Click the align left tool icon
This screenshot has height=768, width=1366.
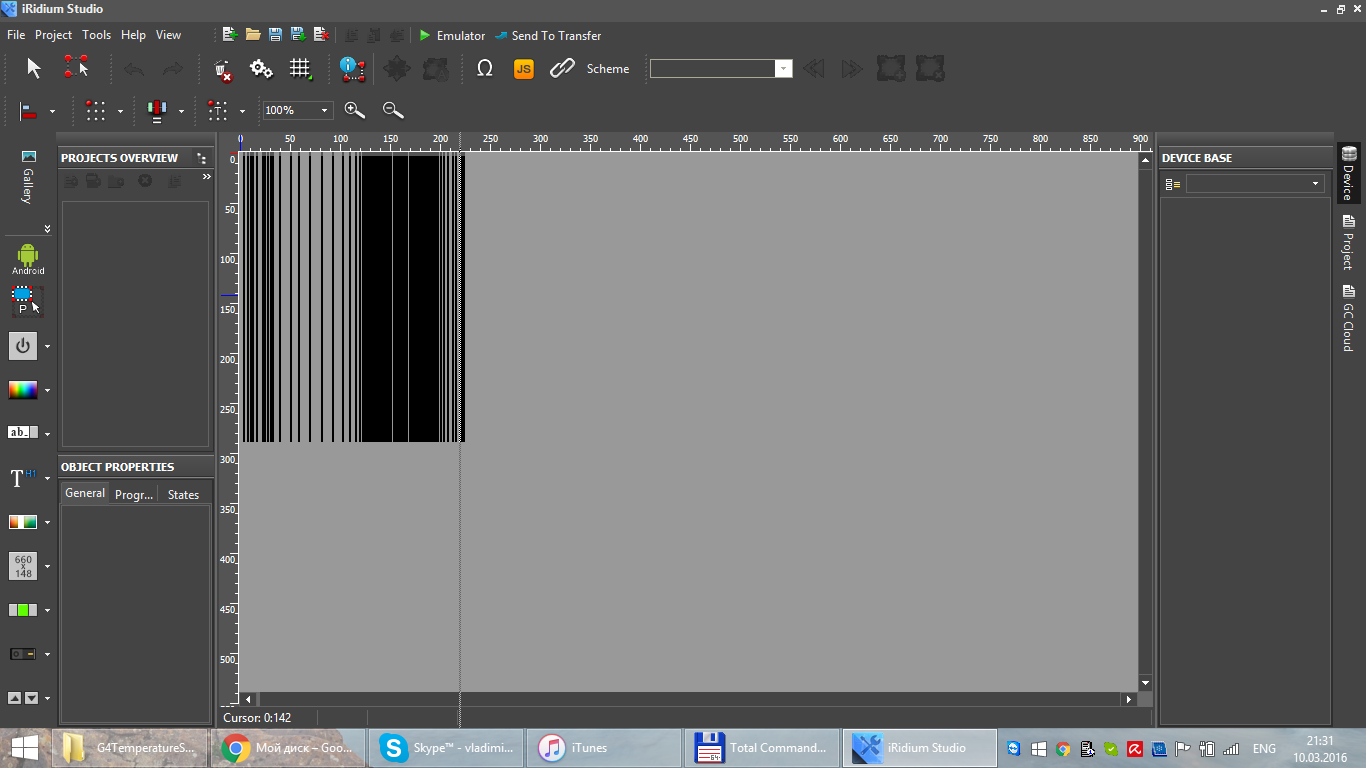pos(28,111)
